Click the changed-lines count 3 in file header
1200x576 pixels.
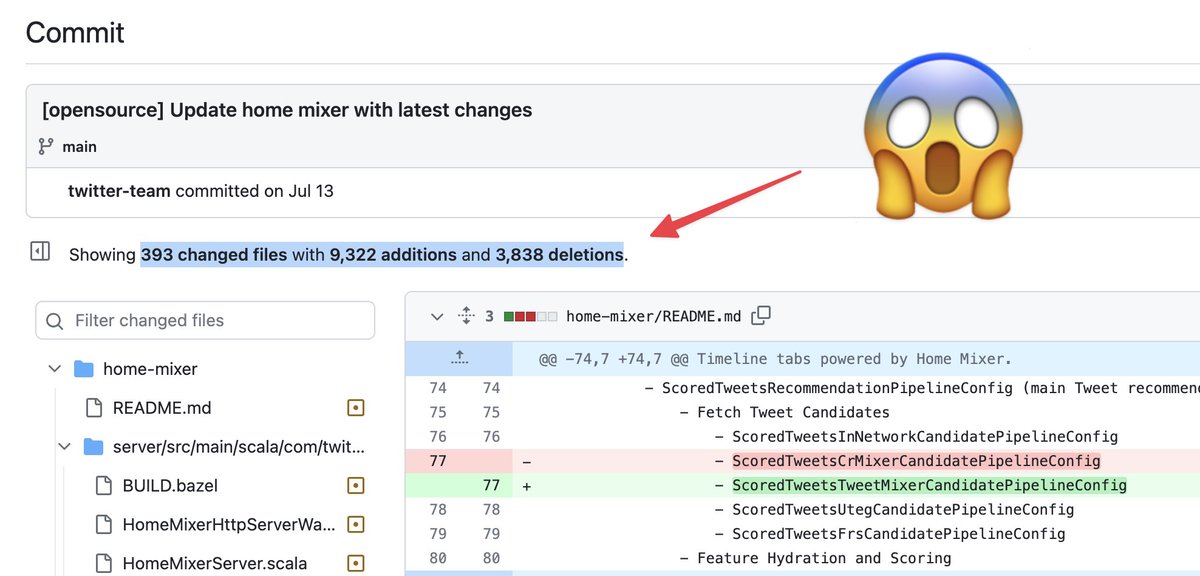tap(490, 316)
